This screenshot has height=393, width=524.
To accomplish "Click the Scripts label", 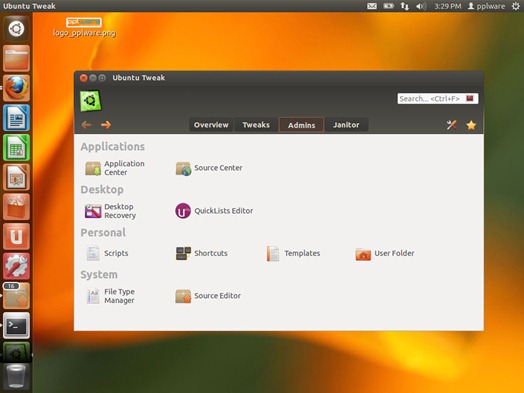I will pos(116,253).
